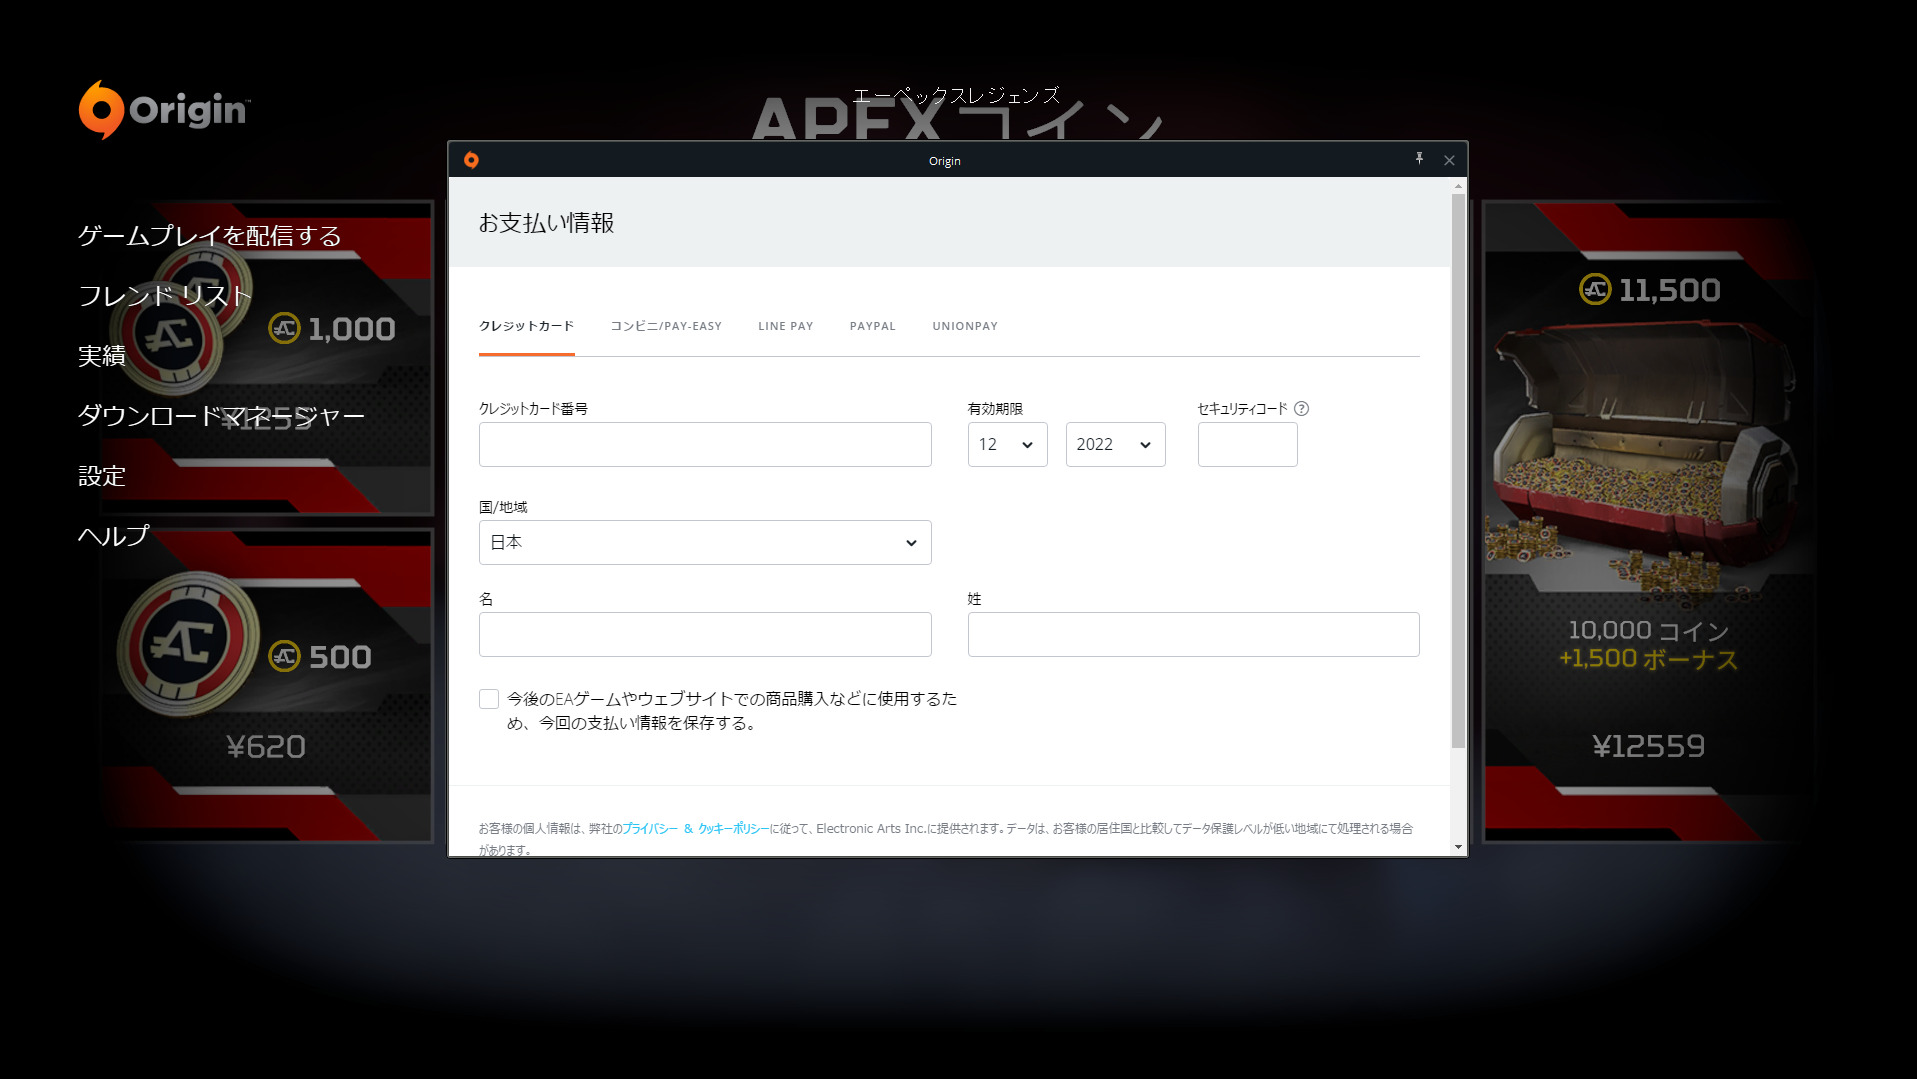Open the expiration month dropdown

pos(1006,444)
